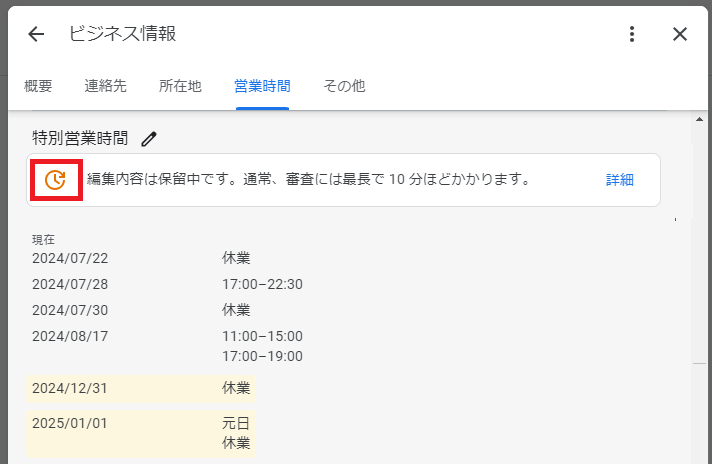712x464 pixels.
Task: Open the 所在地 tab
Action: (180, 86)
